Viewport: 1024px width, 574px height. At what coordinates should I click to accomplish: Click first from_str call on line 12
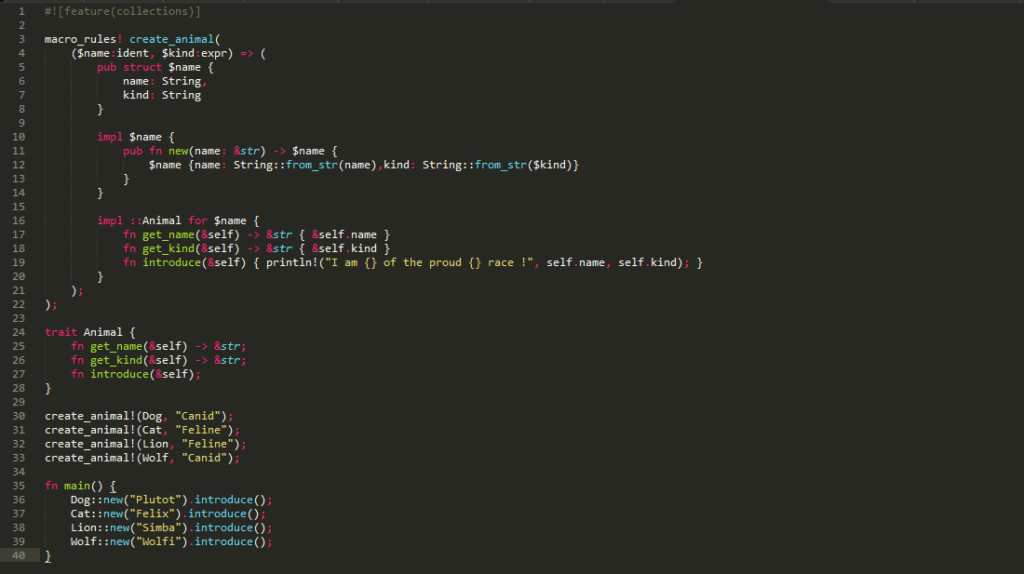[x=312, y=165]
